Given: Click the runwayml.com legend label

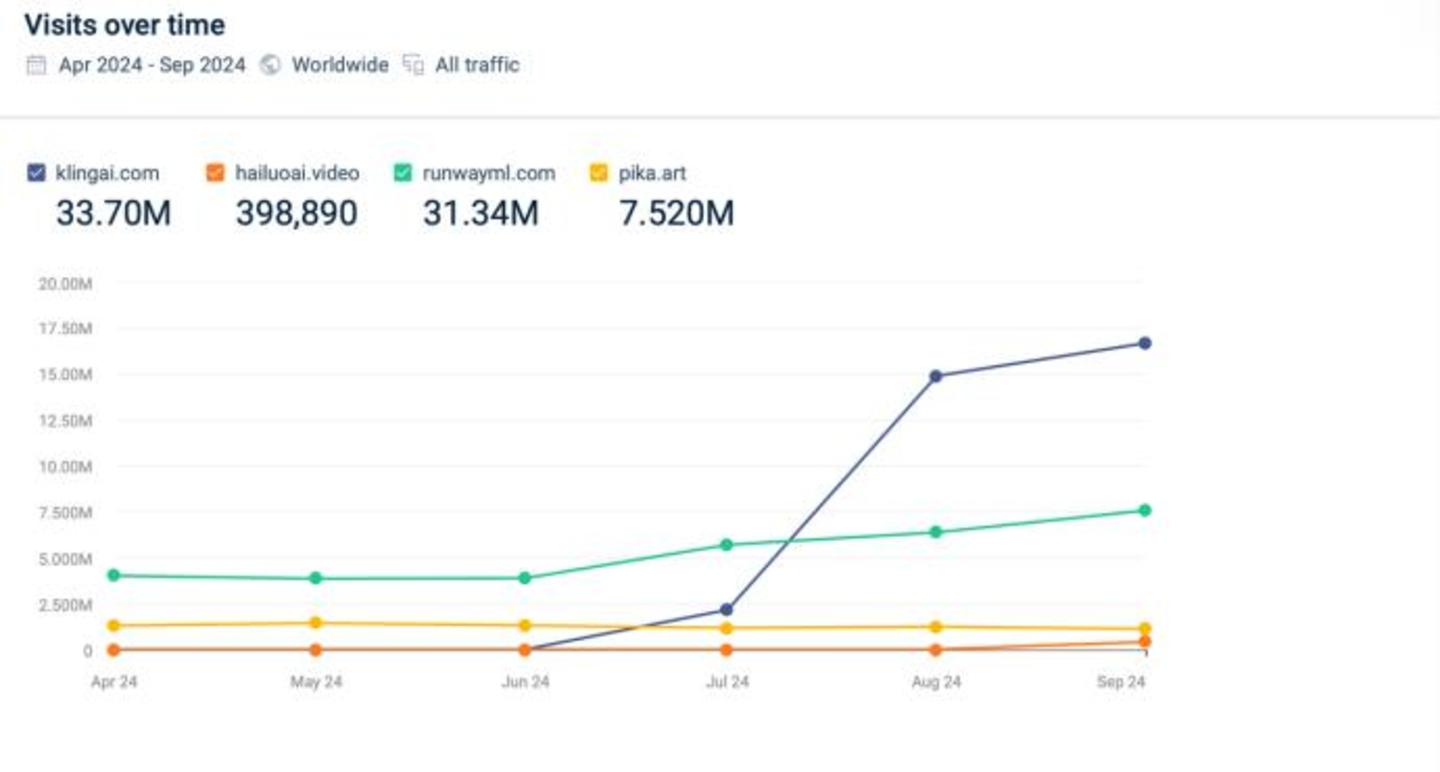Looking at the screenshot, I should point(488,173).
